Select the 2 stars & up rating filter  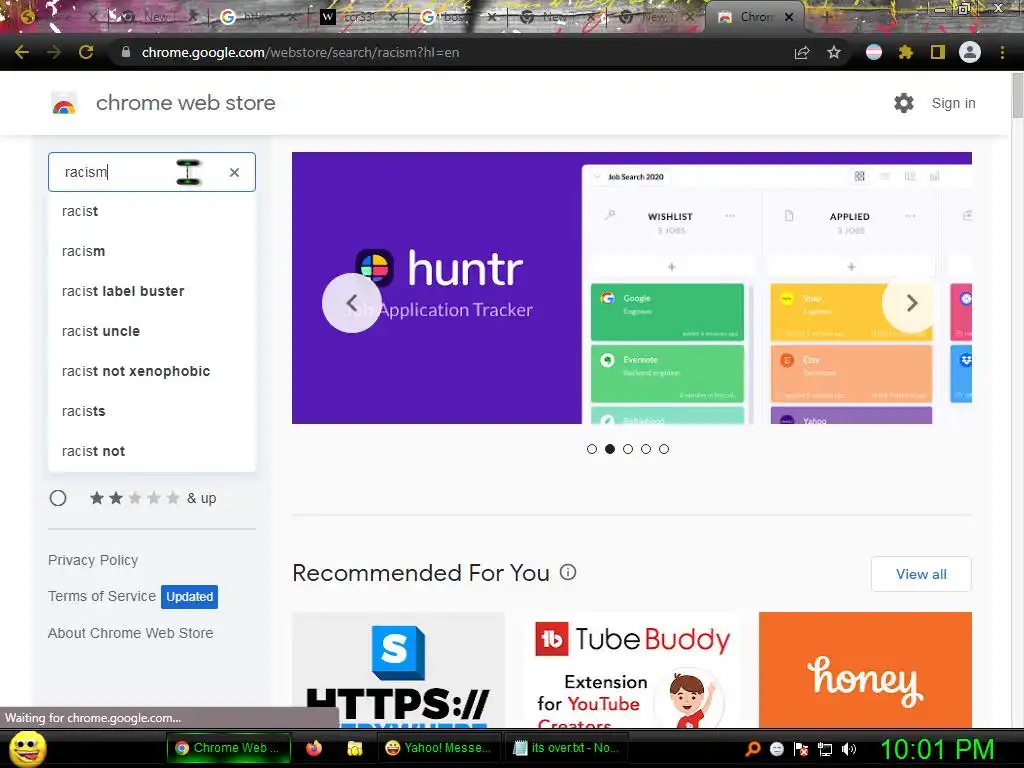click(58, 498)
